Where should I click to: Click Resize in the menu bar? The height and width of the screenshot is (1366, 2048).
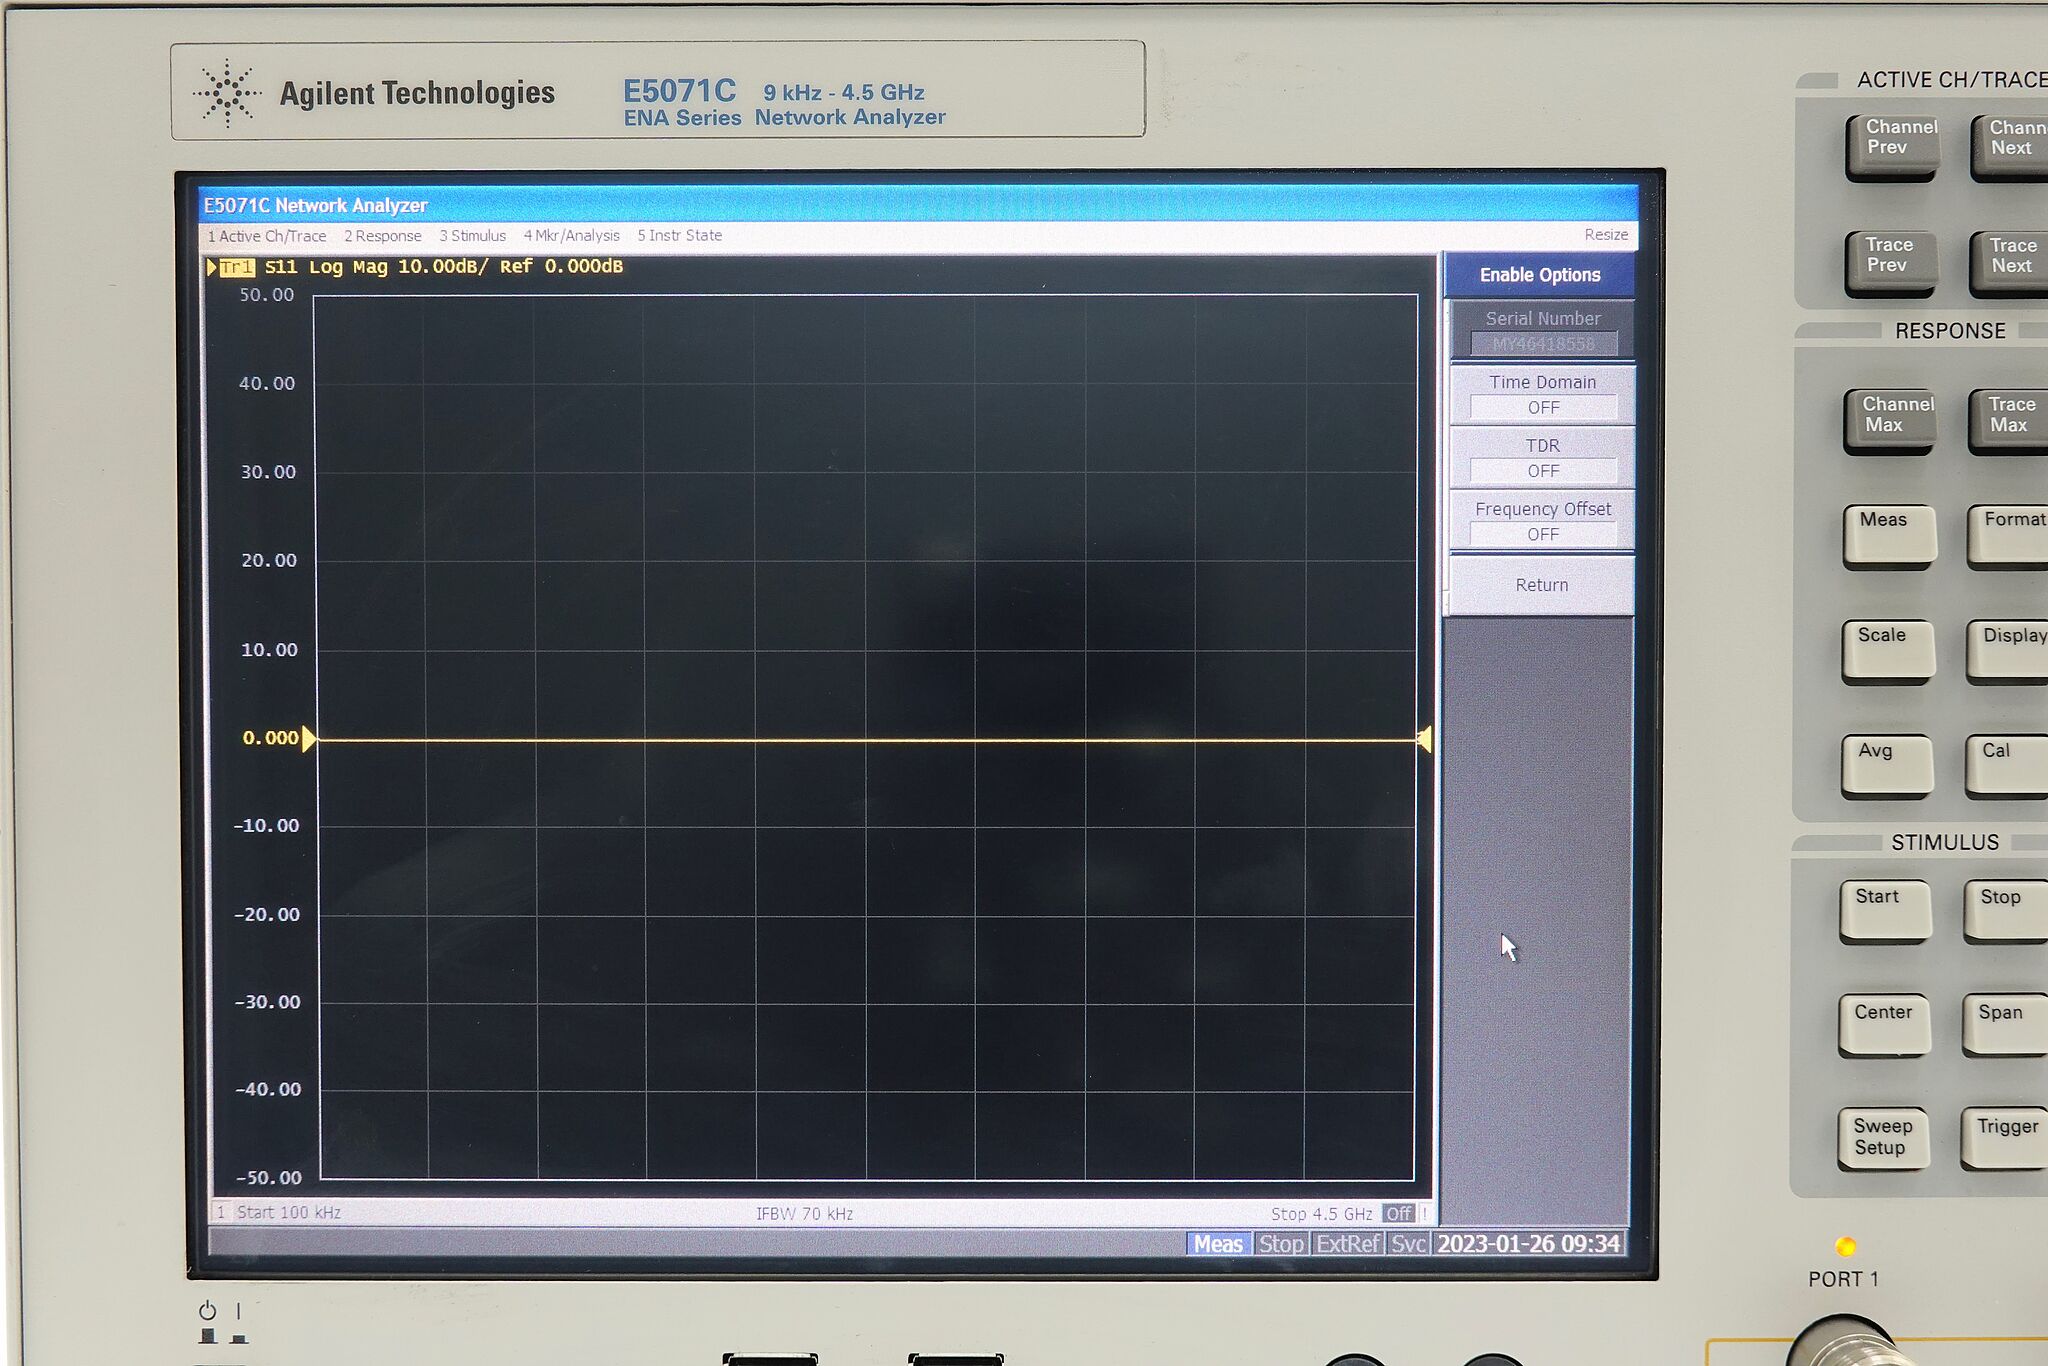pos(1606,235)
